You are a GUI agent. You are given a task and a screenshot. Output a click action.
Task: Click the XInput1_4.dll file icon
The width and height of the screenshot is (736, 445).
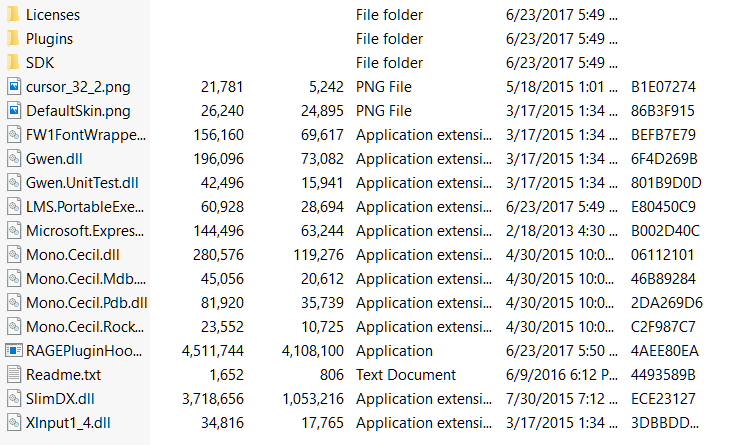click(x=14, y=422)
